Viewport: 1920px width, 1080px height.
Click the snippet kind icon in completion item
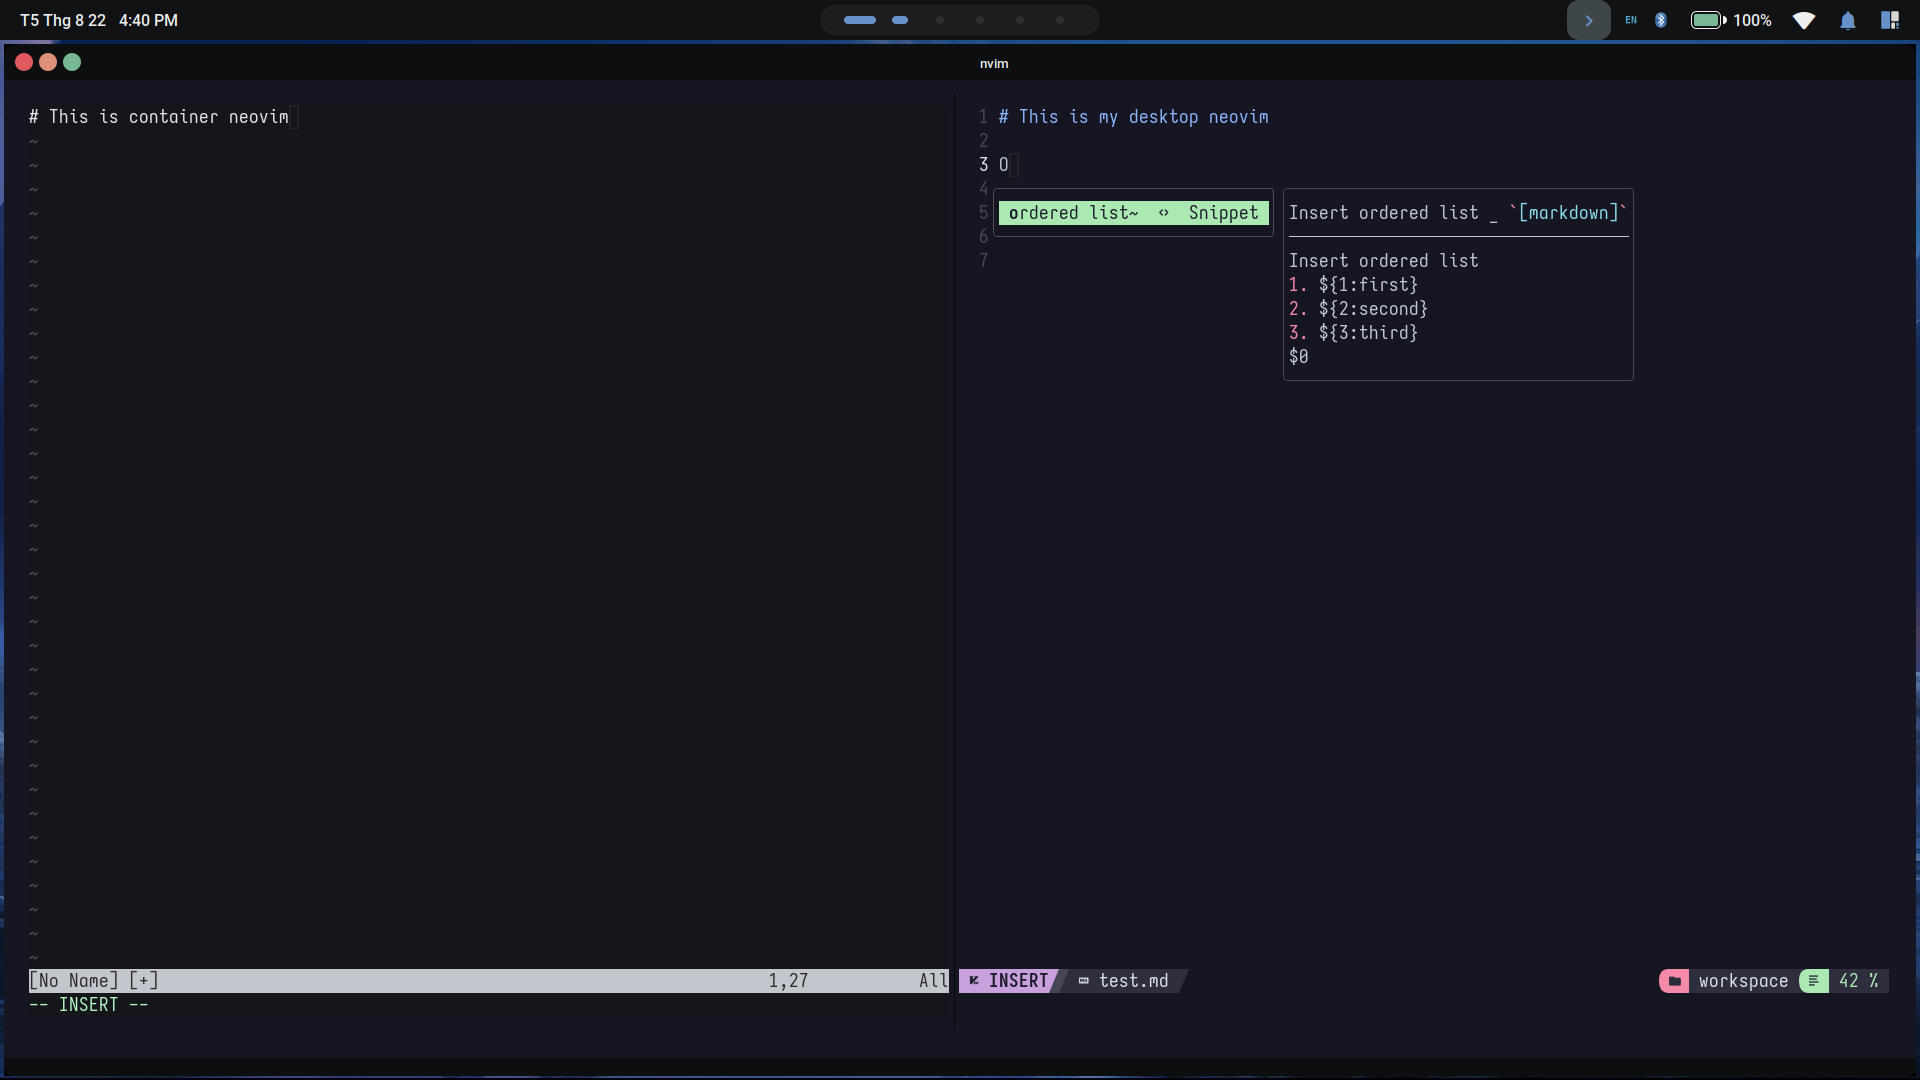tap(1164, 213)
